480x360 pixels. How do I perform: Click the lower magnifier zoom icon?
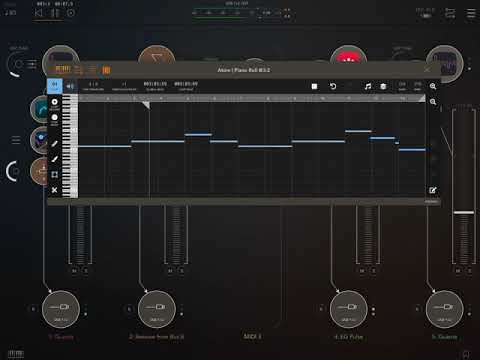pos(433,102)
